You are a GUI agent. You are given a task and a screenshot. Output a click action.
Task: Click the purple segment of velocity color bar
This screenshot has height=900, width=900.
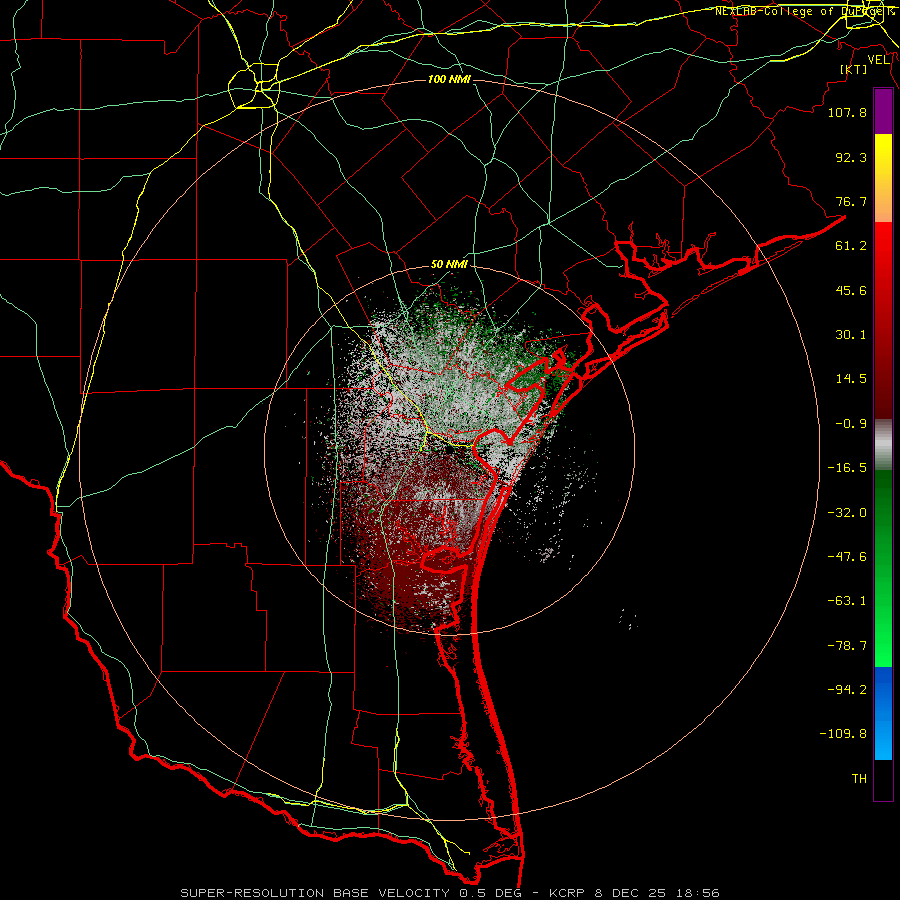click(x=883, y=112)
